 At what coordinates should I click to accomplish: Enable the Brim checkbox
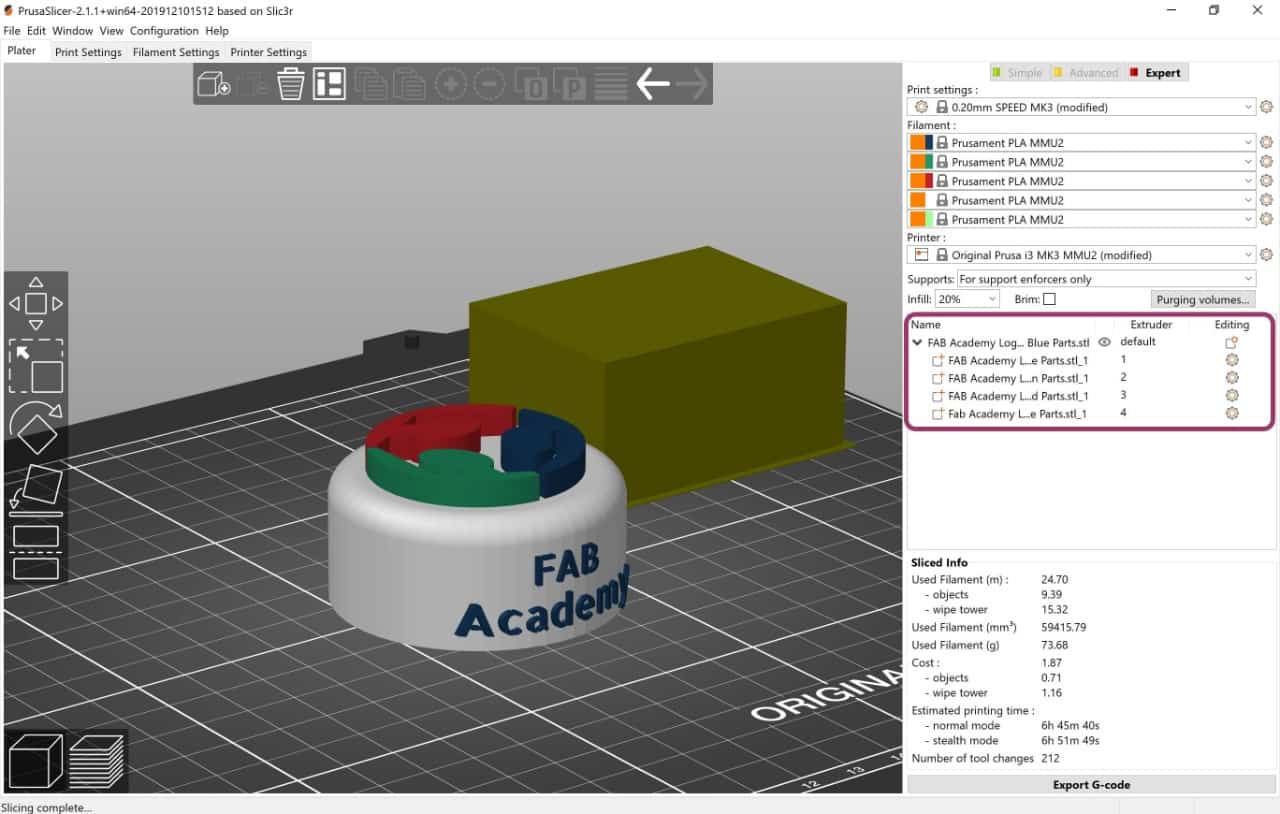click(x=1049, y=299)
